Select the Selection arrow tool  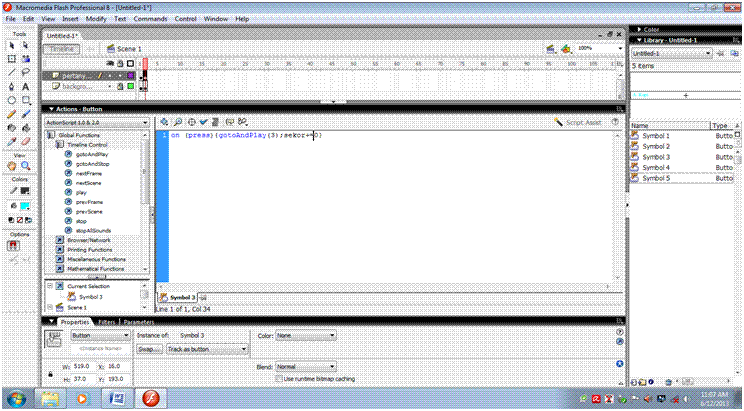pyautogui.click(x=12, y=45)
